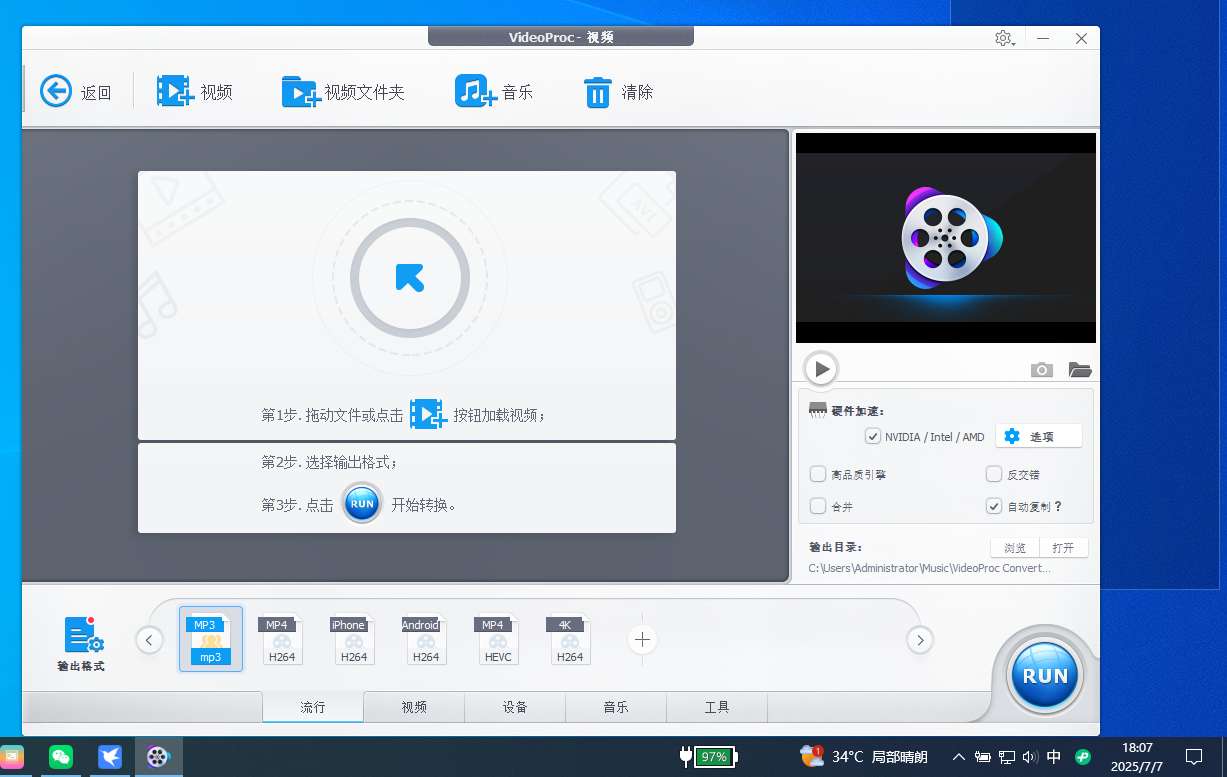The width and height of the screenshot is (1227, 777).
Task: Open the 输出格式 settings icon
Action: (x=84, y=635)
